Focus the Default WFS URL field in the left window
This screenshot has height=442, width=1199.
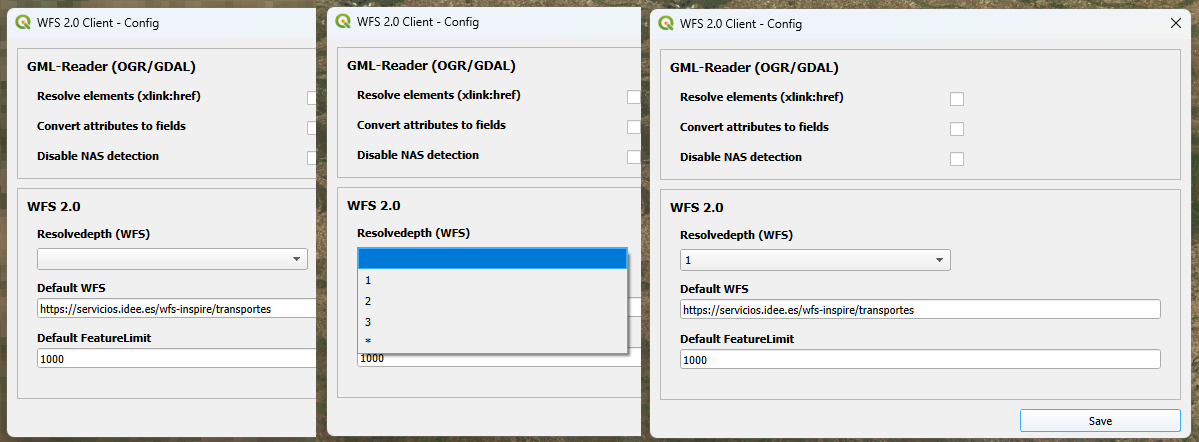point(176,309)
